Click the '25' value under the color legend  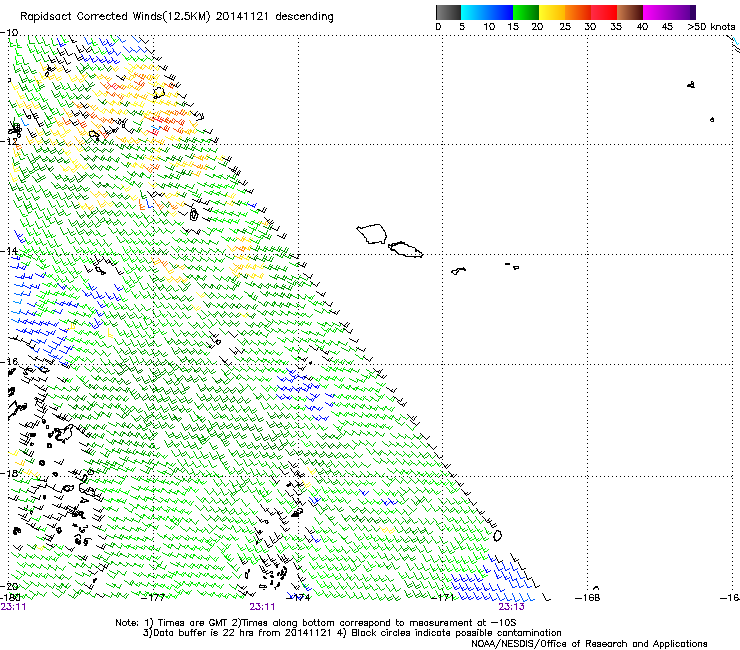click(565, 27)
